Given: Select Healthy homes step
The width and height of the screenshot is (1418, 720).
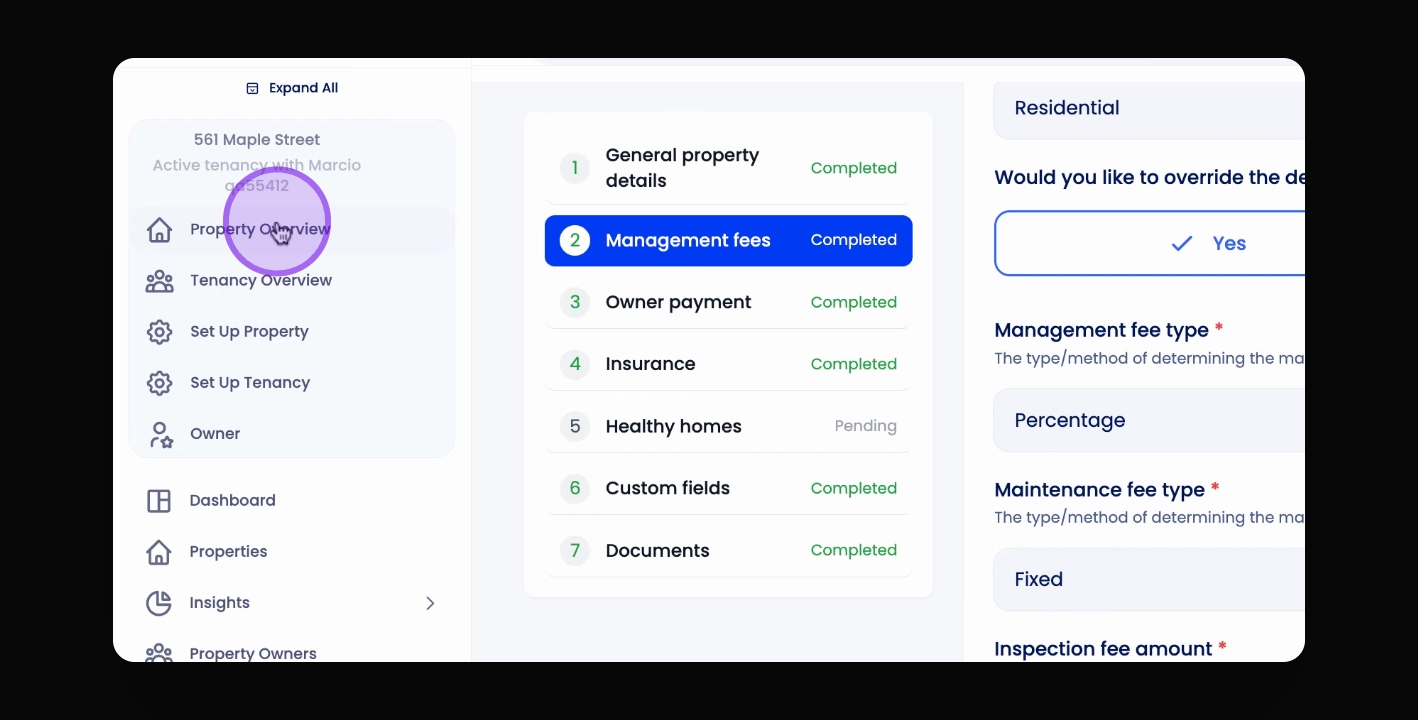Looking at the screenshot, I should pyautogui.click(x=728, y=426).
